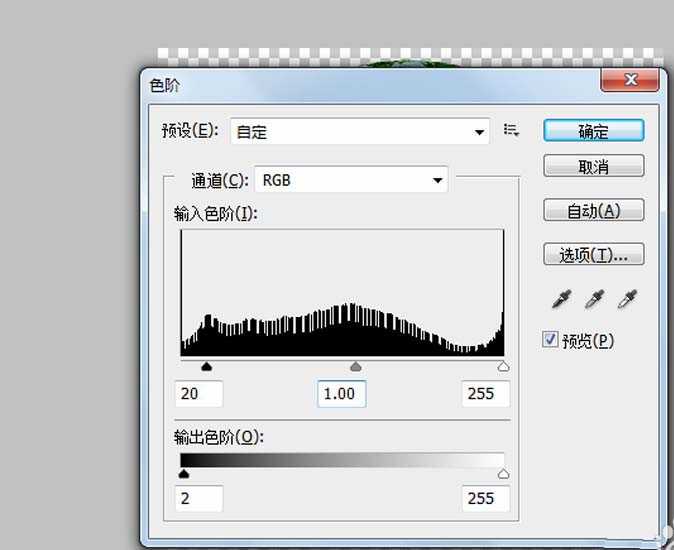Toggle the 预览(P) preview checkbox
Image resolution: width=674 pixels, height=550 pixels.
click(550, 340)
